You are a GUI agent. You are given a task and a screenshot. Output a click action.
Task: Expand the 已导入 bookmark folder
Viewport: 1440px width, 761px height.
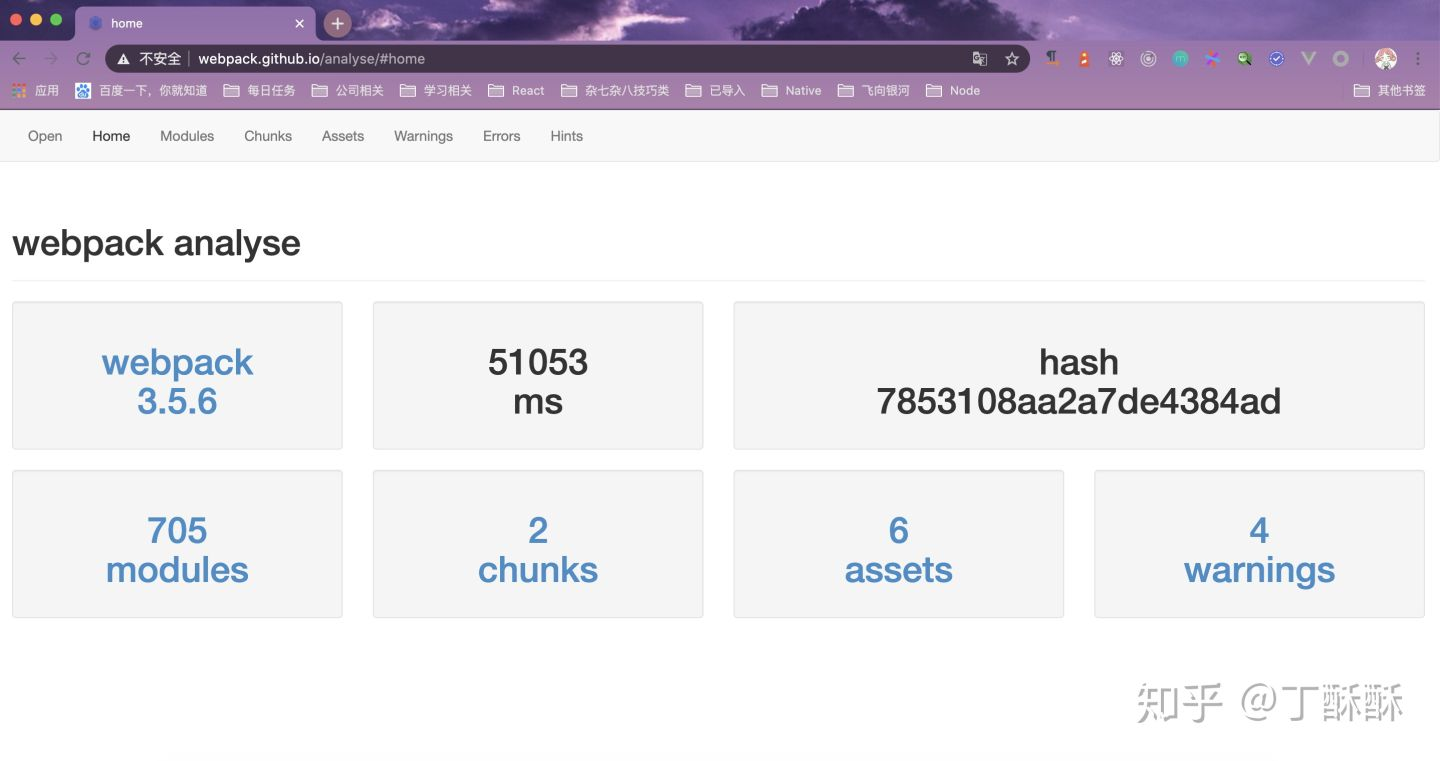[715, 90]
